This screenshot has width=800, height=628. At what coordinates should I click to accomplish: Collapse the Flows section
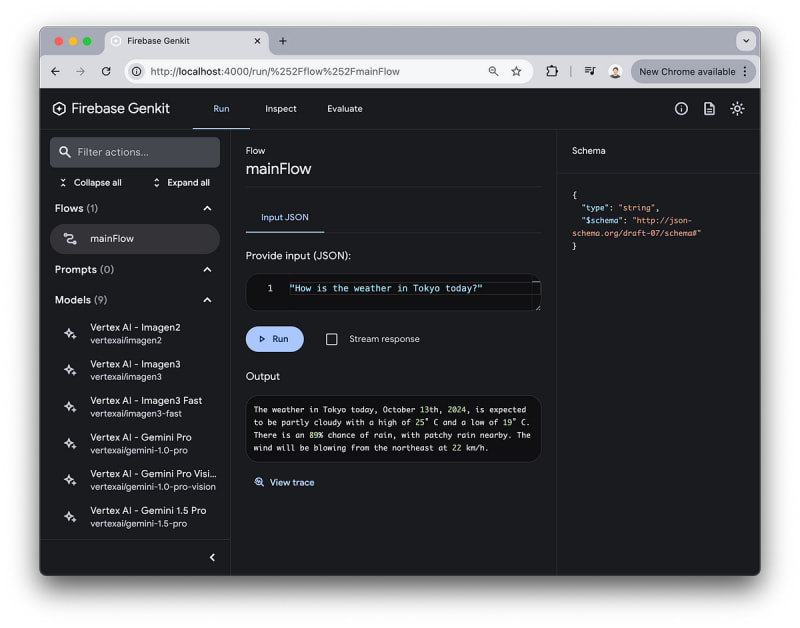coord(207,208)
